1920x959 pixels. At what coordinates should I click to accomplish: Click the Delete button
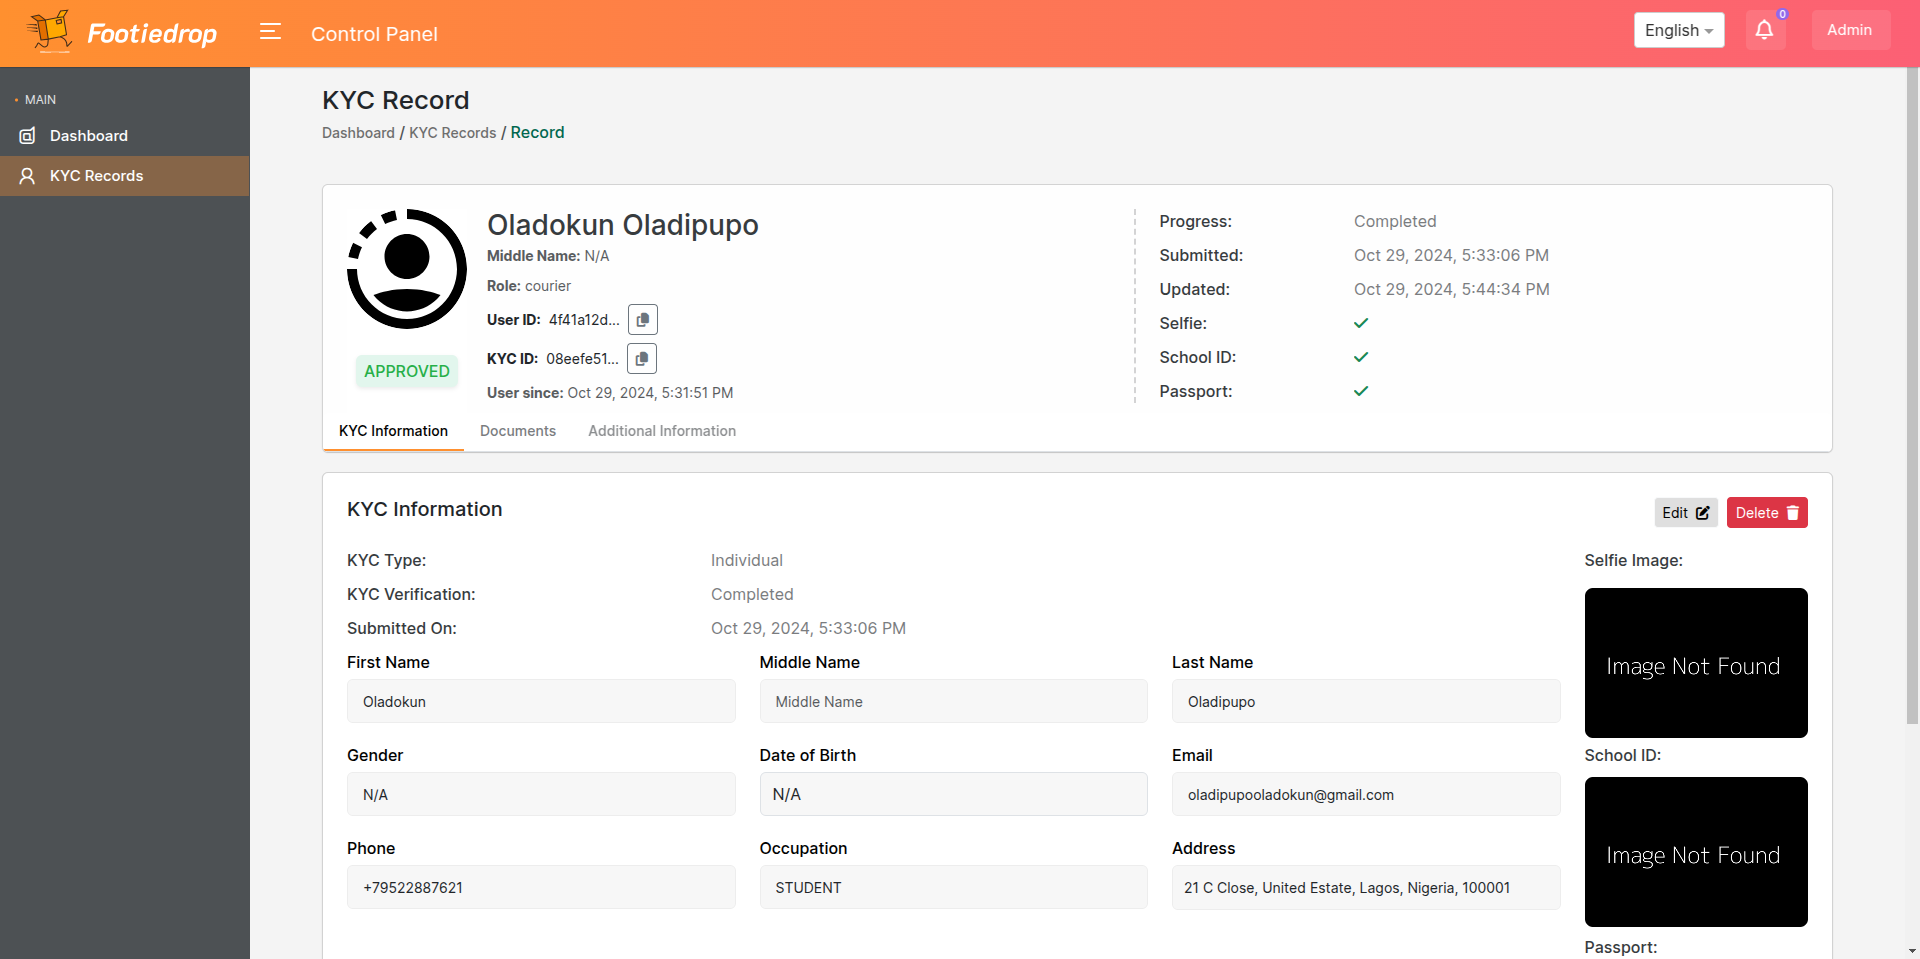pyautogui.click(x=1767, y=513)
